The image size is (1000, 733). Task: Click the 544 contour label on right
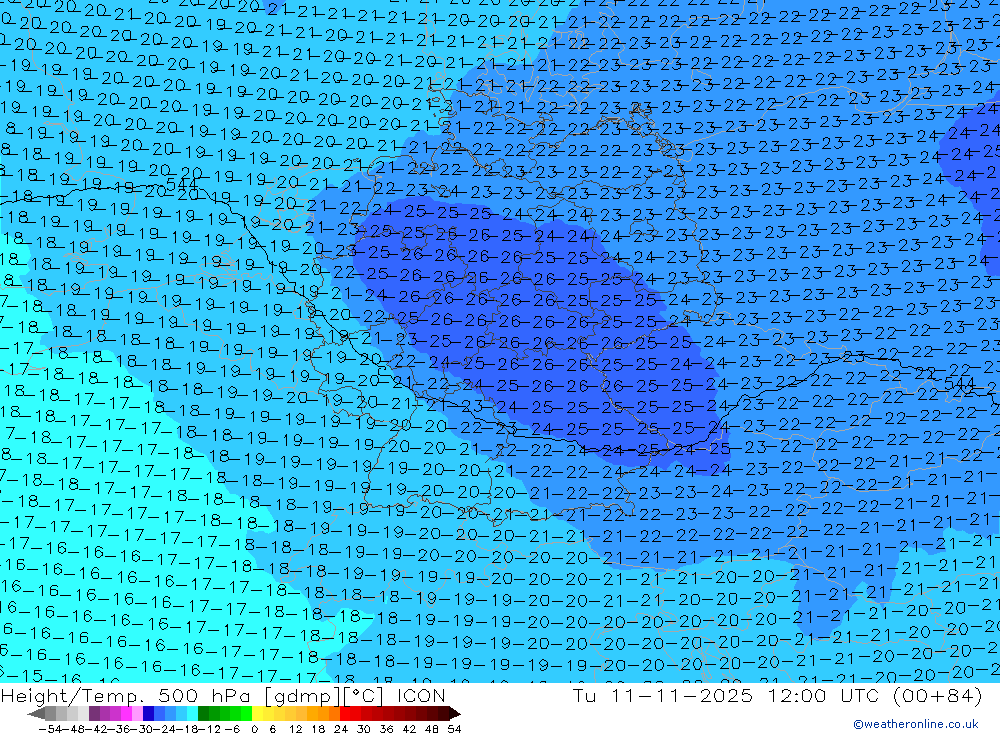[959, 383]
